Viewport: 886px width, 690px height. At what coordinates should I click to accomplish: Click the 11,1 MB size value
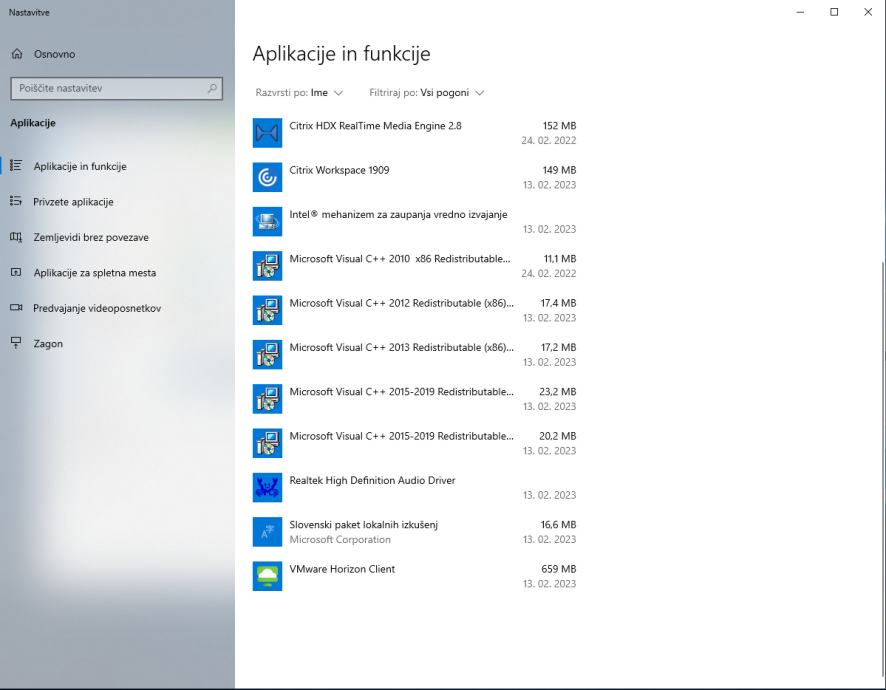(x=560, y=259)
